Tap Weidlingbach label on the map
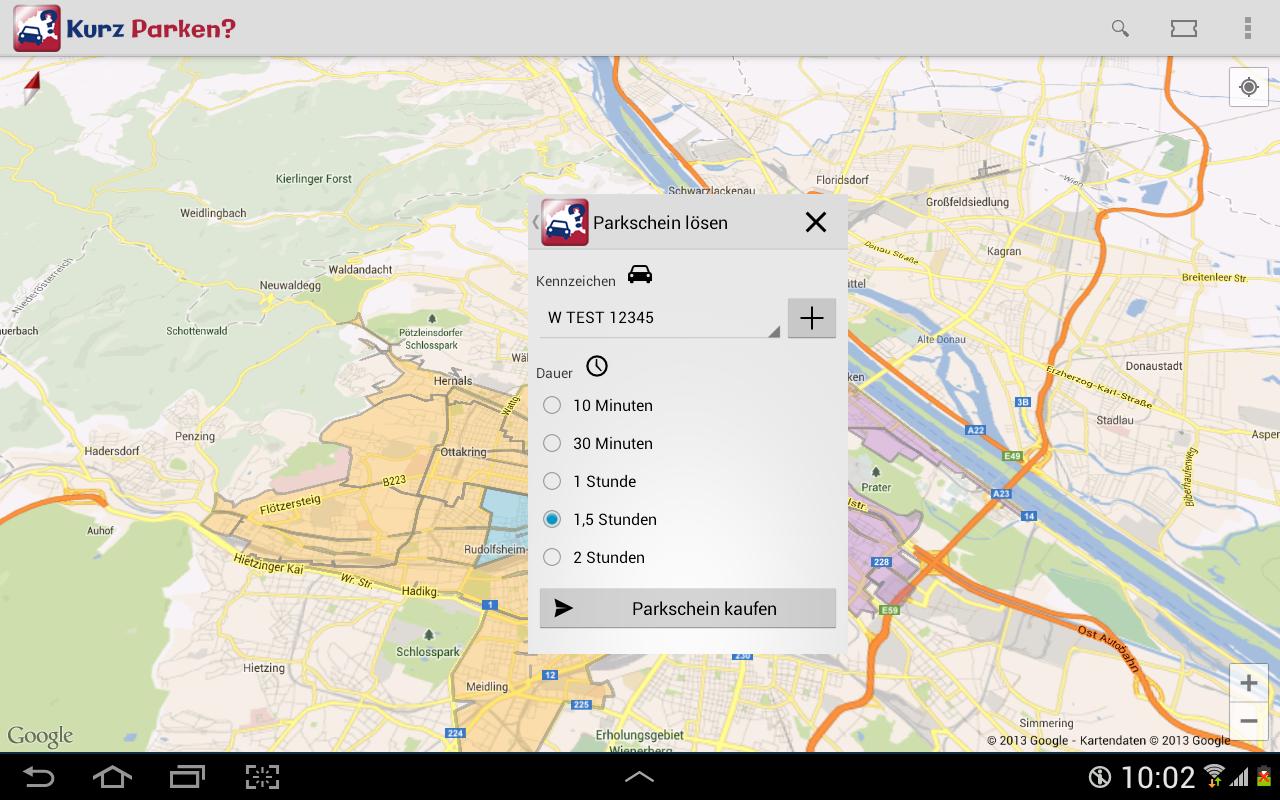This screenshot has height=800, width=1280. pos(213,213)
